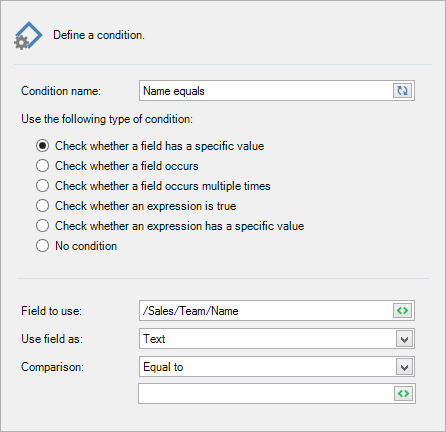Click the 'Field to use:' label
This screenshot has height=432, width=446.
pyautogui.click(x=51, y=311)
